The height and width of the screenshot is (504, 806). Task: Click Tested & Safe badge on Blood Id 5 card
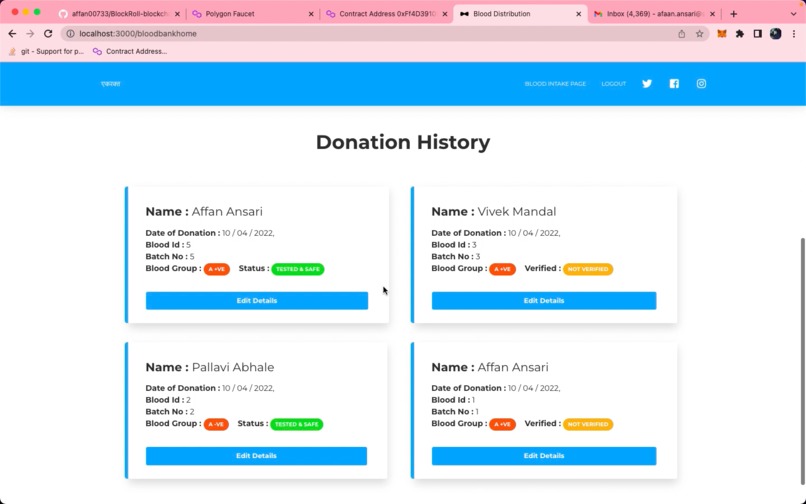tap(298, 269)
